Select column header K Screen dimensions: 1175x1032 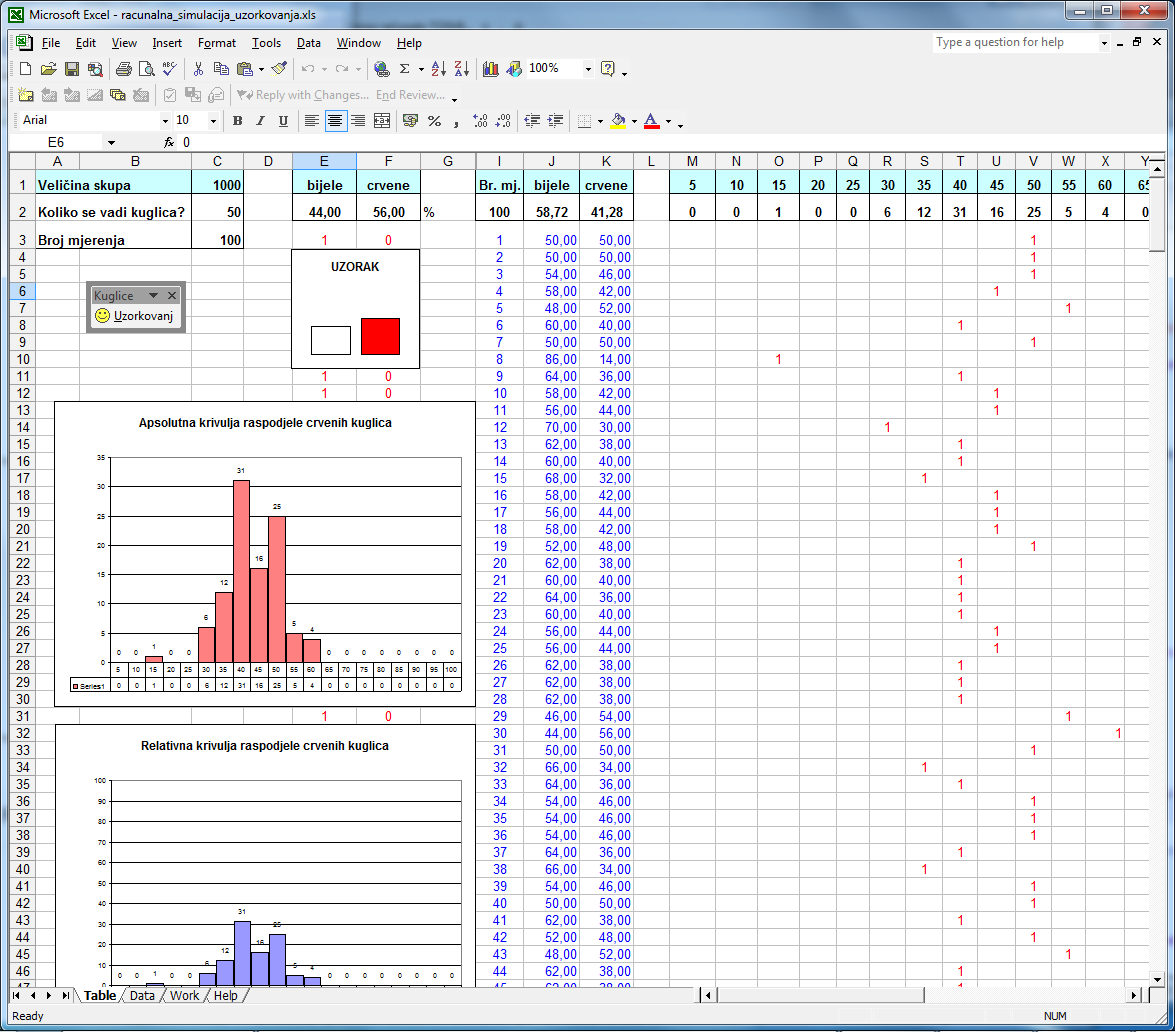click(x=606, y=161)
